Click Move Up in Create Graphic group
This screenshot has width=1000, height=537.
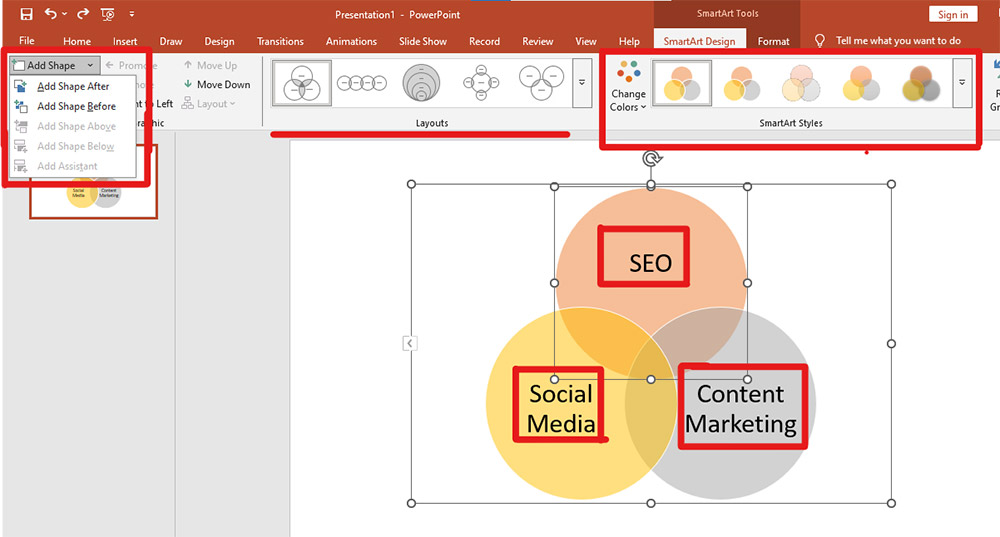pos(210,66)
